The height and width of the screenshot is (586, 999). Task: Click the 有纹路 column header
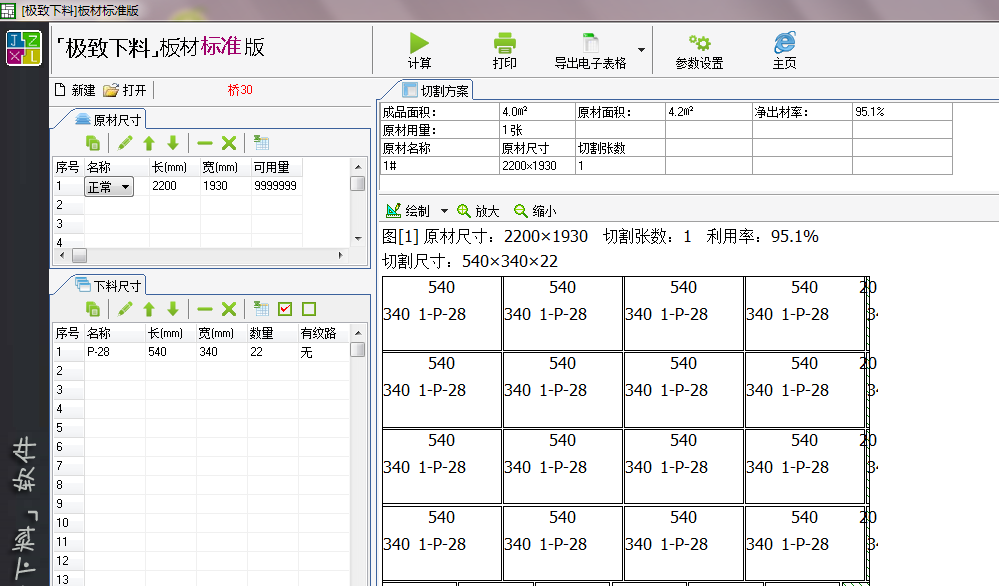tap(324, 333)
